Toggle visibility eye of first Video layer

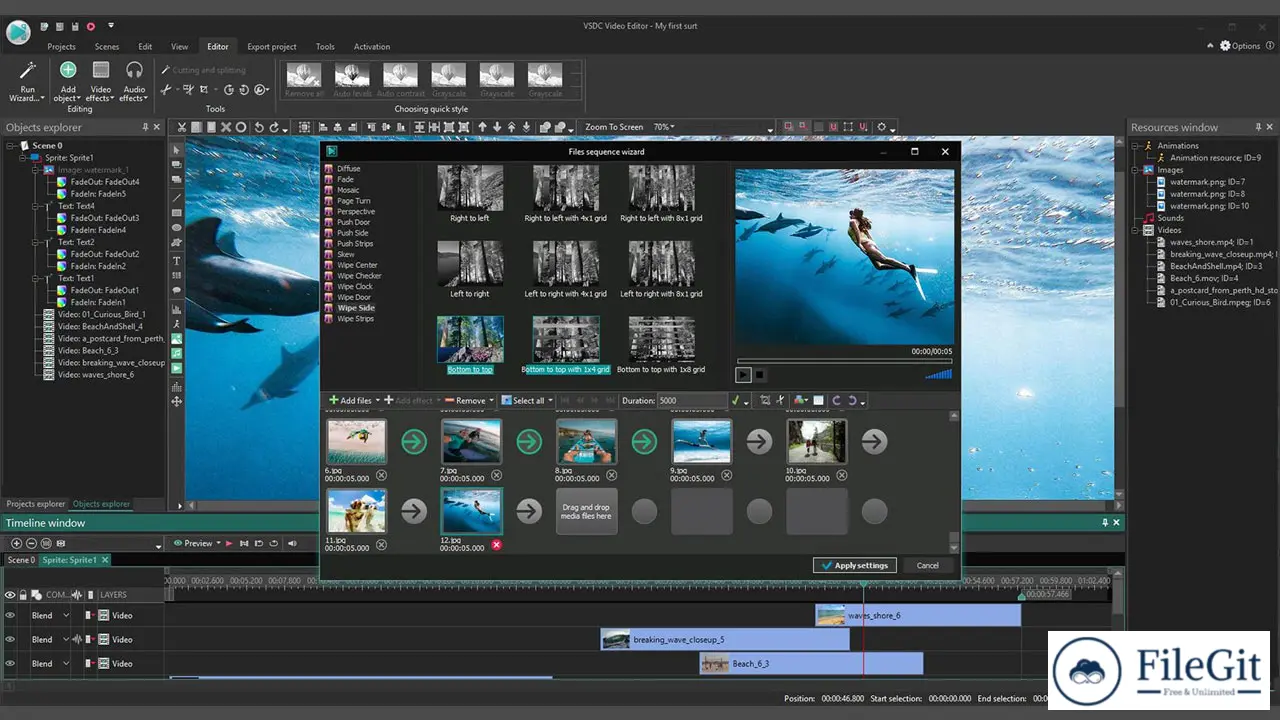tap(10, 615)
